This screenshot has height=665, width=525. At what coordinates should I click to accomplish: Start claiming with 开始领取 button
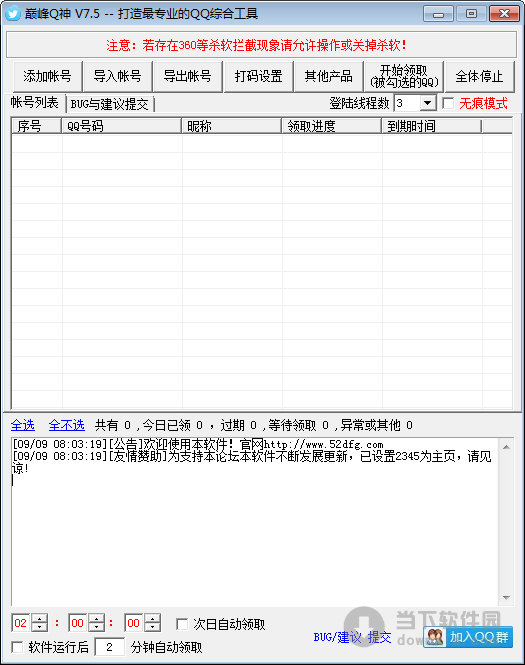404,76
